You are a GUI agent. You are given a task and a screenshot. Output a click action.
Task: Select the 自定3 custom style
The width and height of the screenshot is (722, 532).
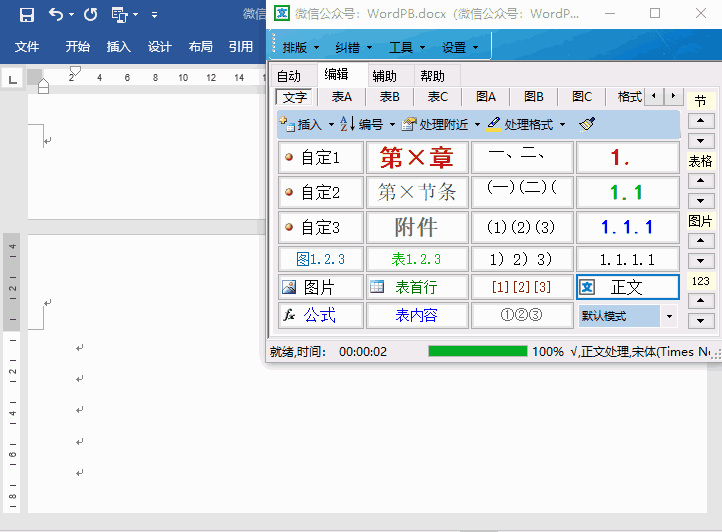(321, 227)
